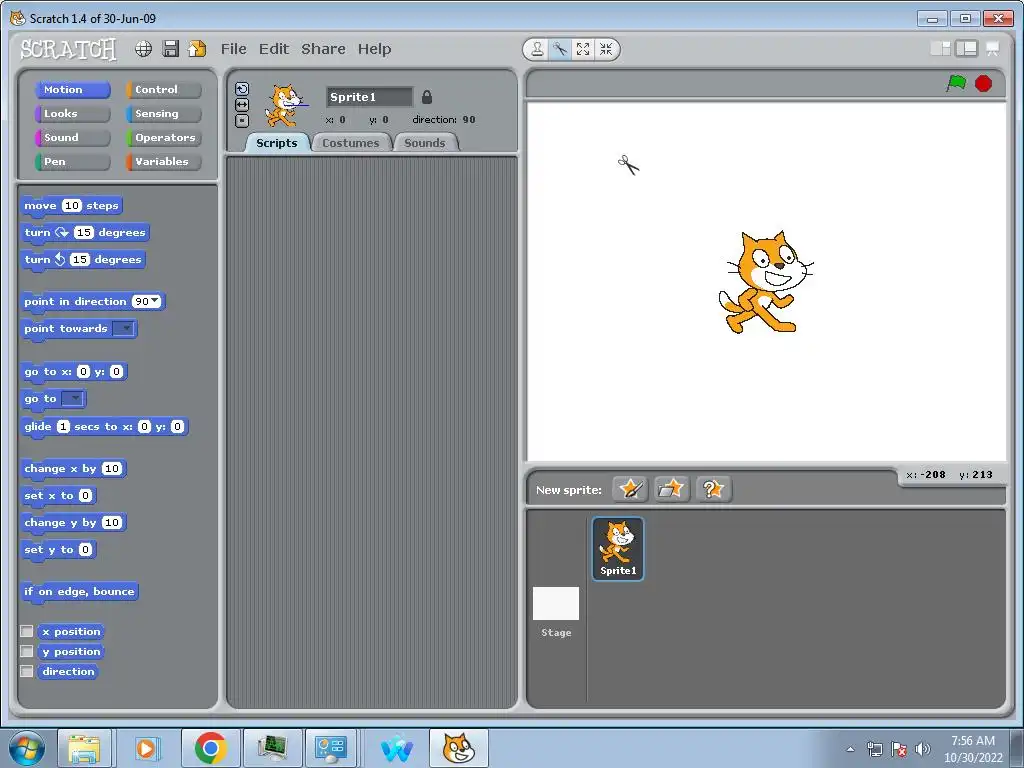Select the Sound block category

(x=72, y=138)
